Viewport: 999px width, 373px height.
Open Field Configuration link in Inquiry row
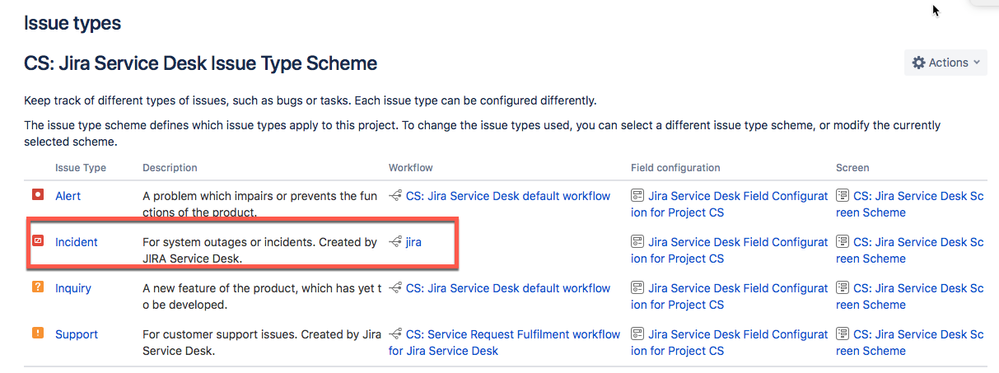(x=730, y=296)
